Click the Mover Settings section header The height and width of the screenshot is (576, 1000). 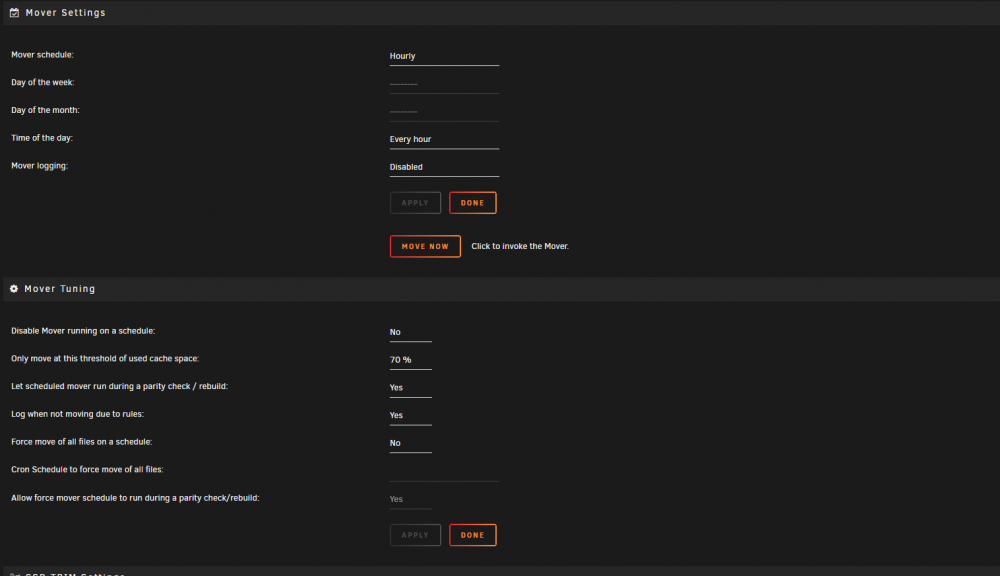coord(501,13)
